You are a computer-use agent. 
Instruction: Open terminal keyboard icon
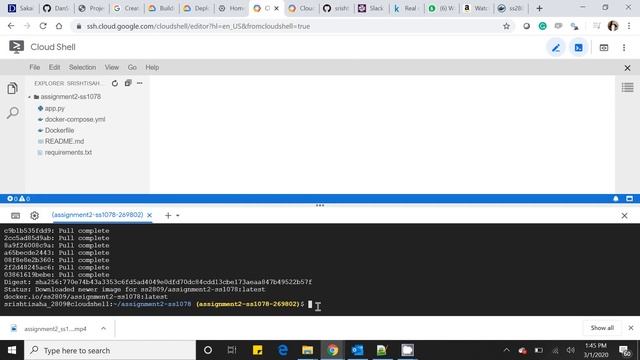tap(16, 216)
